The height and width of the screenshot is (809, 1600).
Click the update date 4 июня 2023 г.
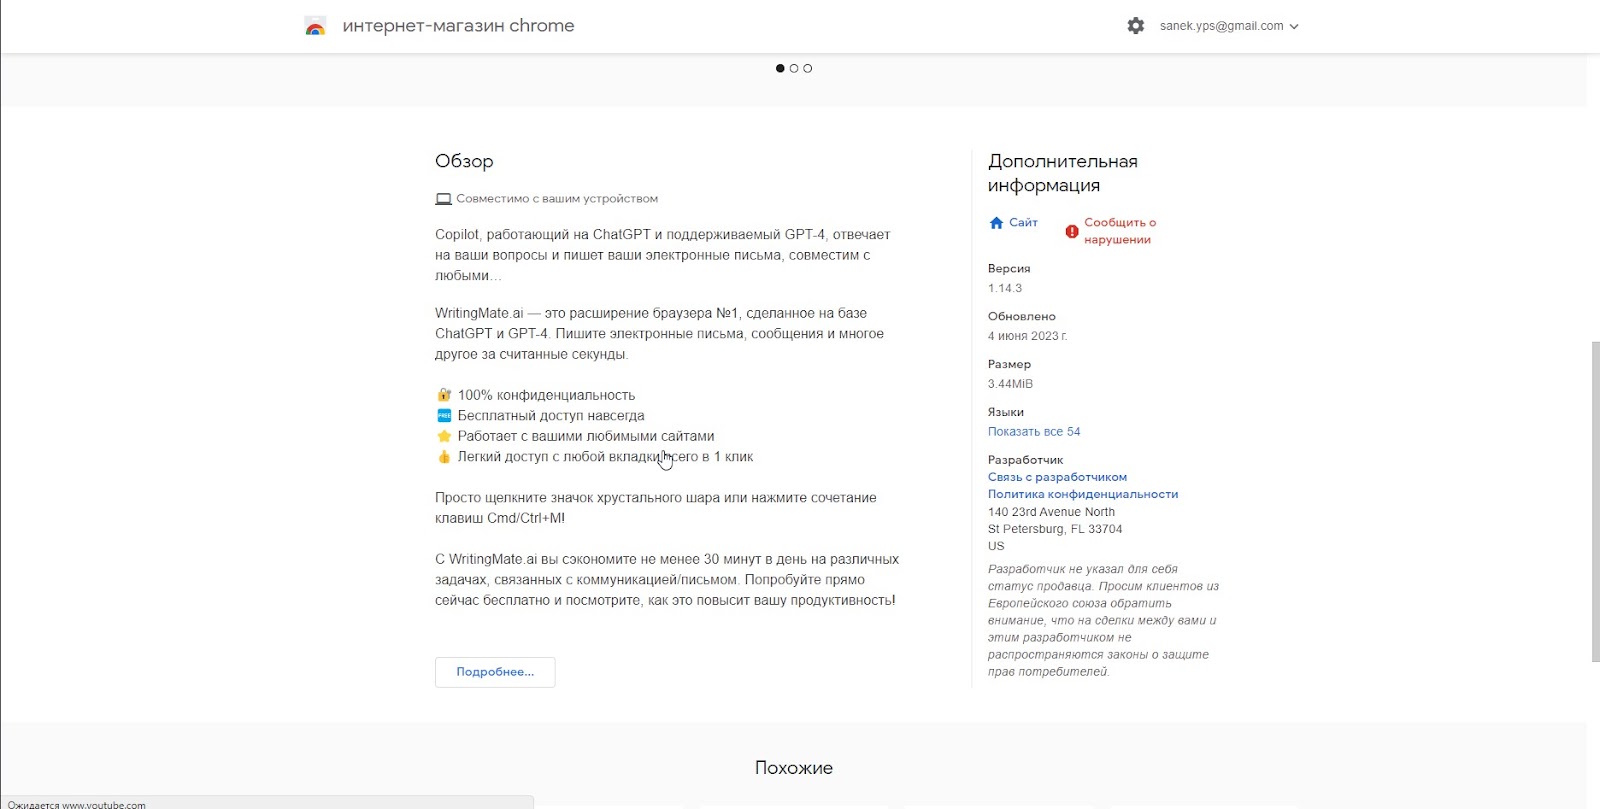coord(1028,336)
